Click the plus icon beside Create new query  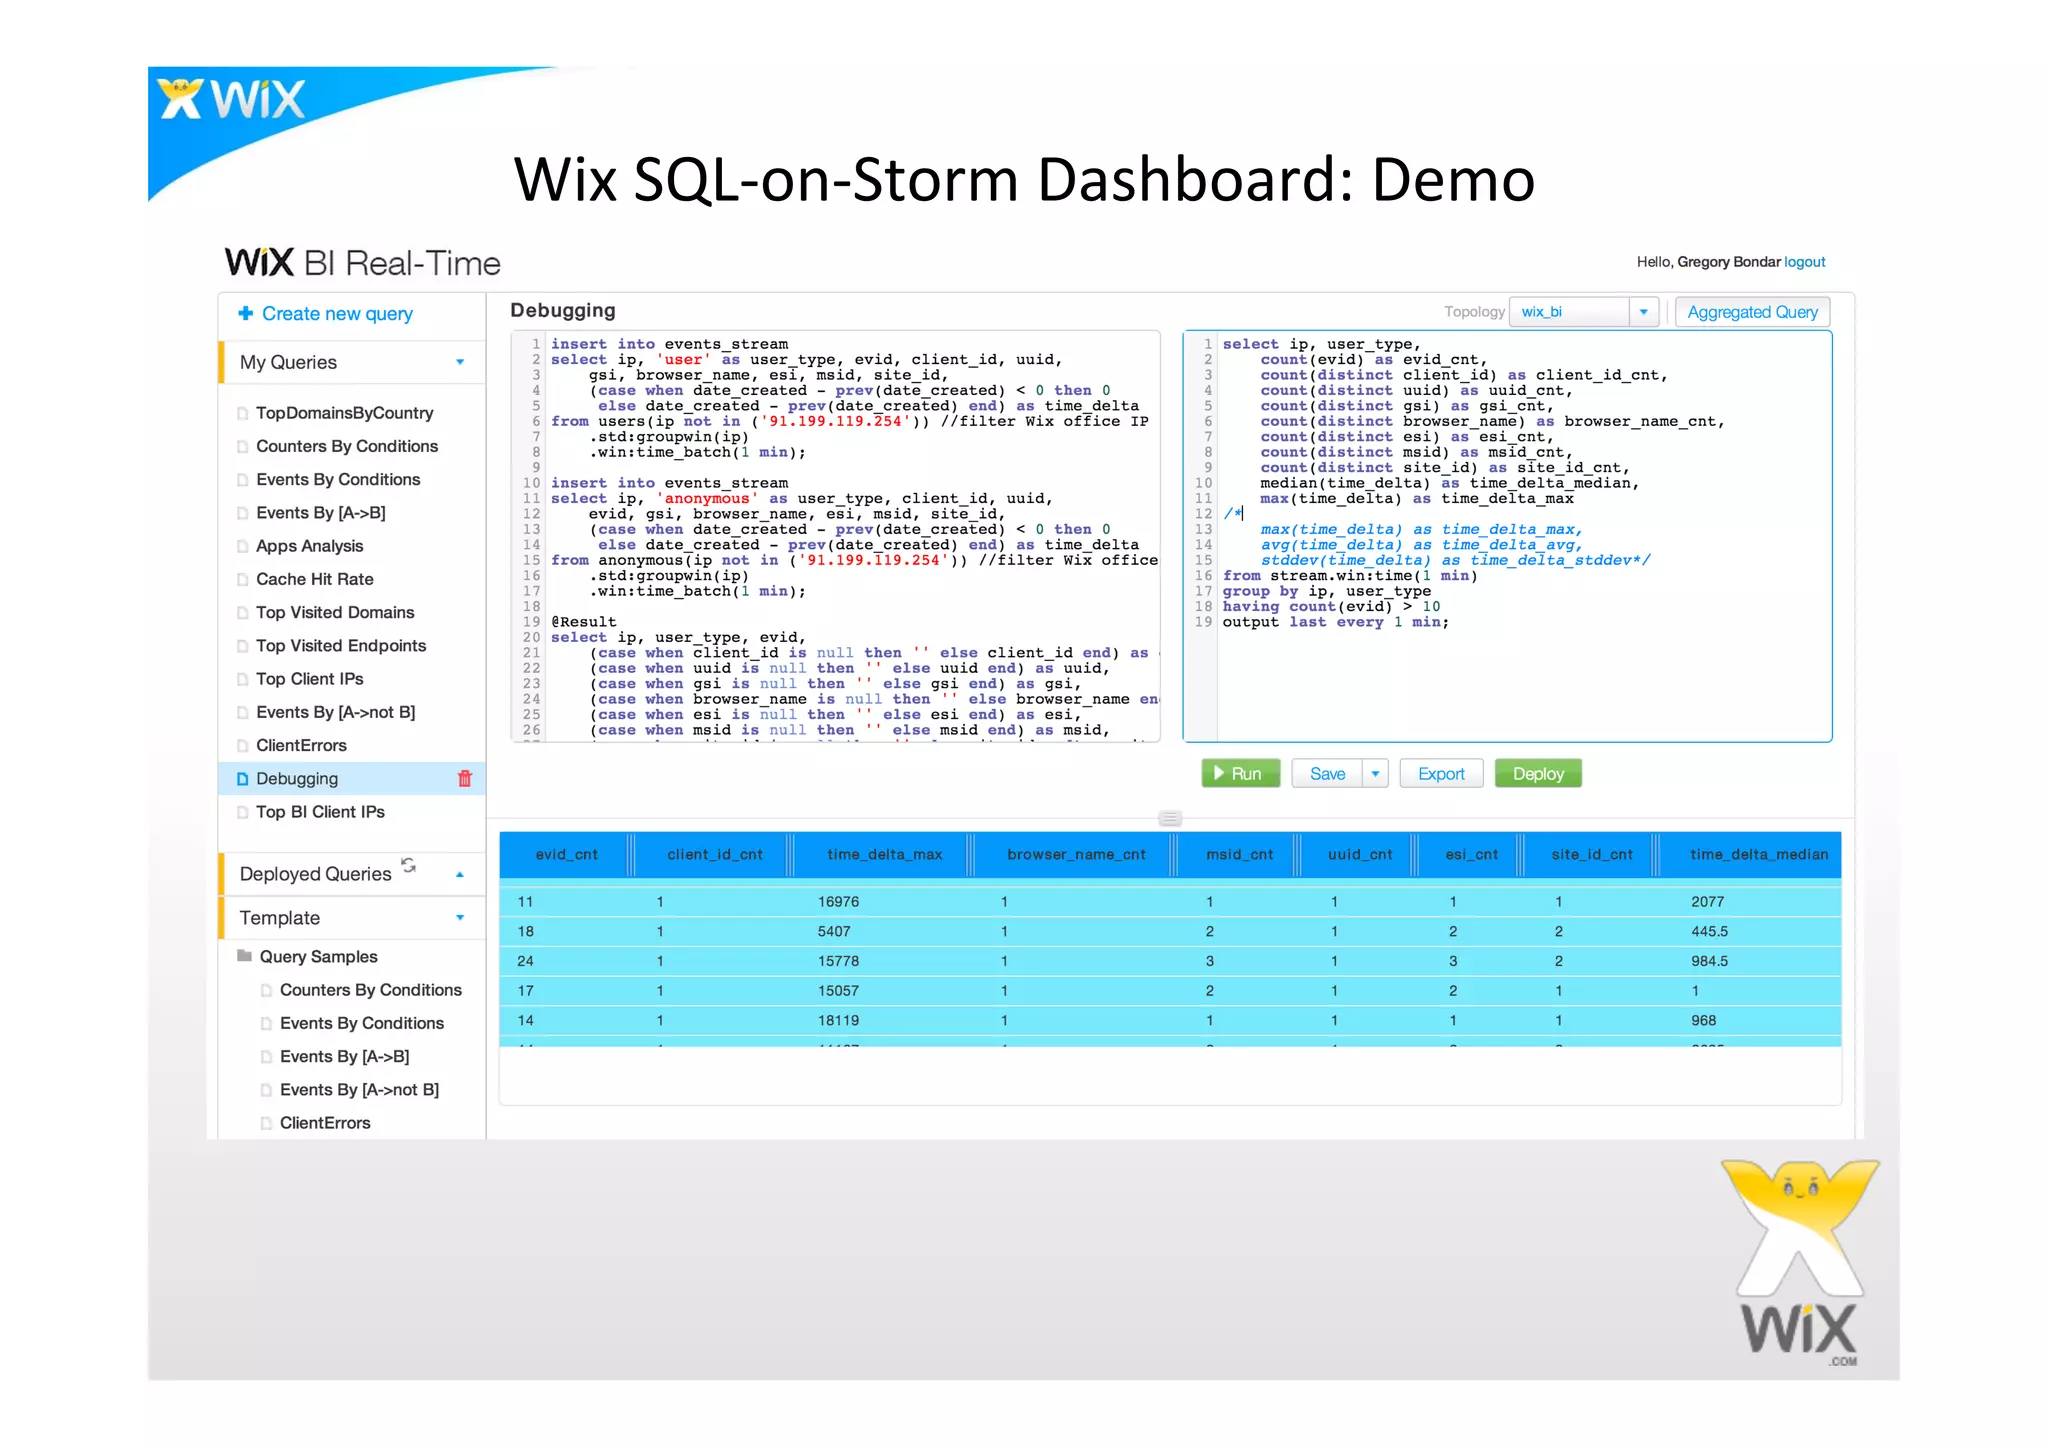245,314
